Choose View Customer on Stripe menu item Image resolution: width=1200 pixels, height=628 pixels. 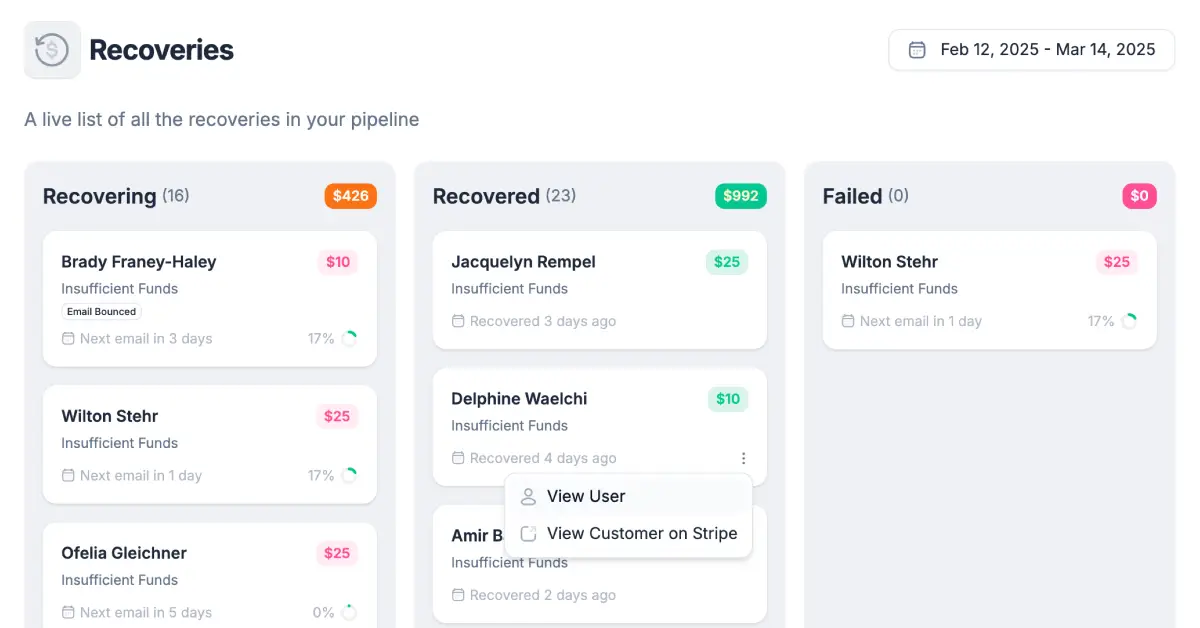[641, 533]
